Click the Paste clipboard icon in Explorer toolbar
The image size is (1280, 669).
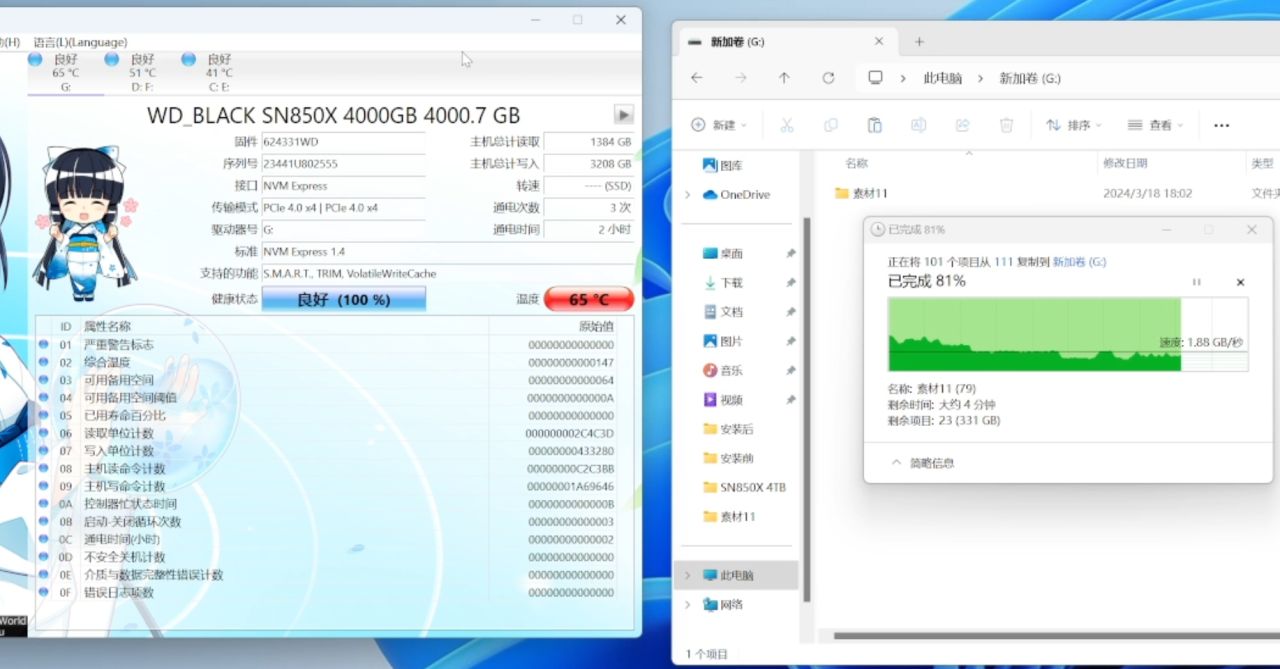click(875, 125)
